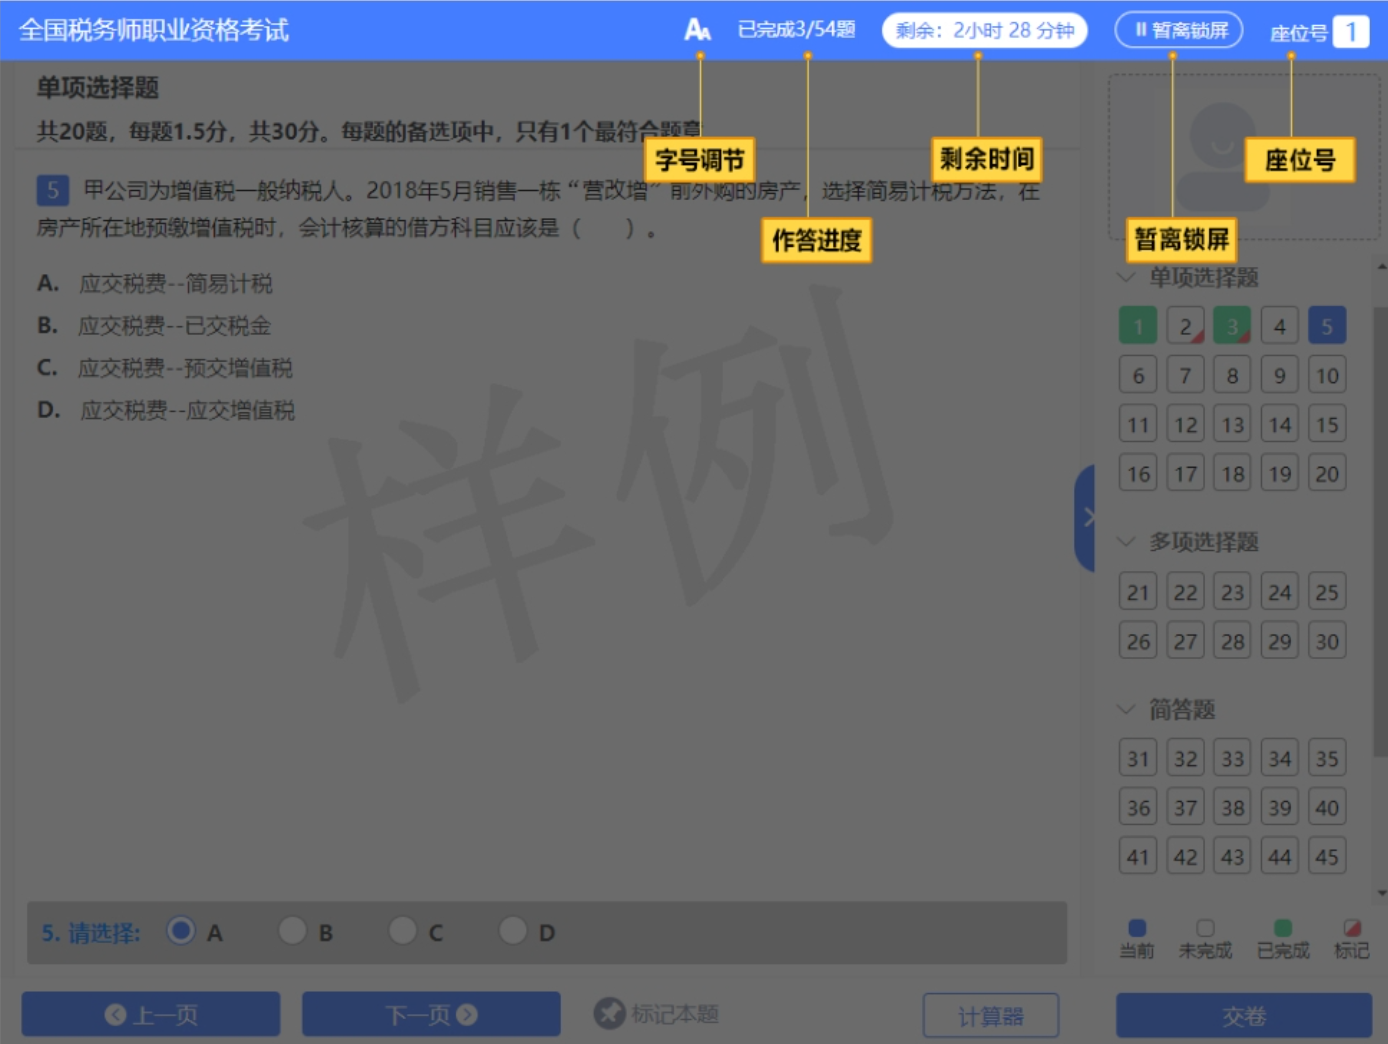Click the font size adjustment icon
Image resolution: width=1388 pixels, height=1044 pixels.
(697, 30)
